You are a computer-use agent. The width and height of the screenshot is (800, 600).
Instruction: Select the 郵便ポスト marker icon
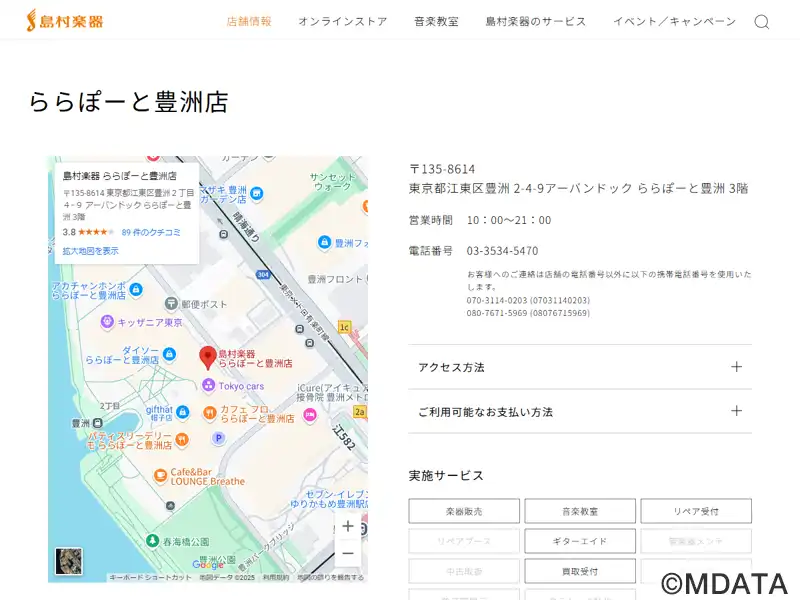coord(171,304)
